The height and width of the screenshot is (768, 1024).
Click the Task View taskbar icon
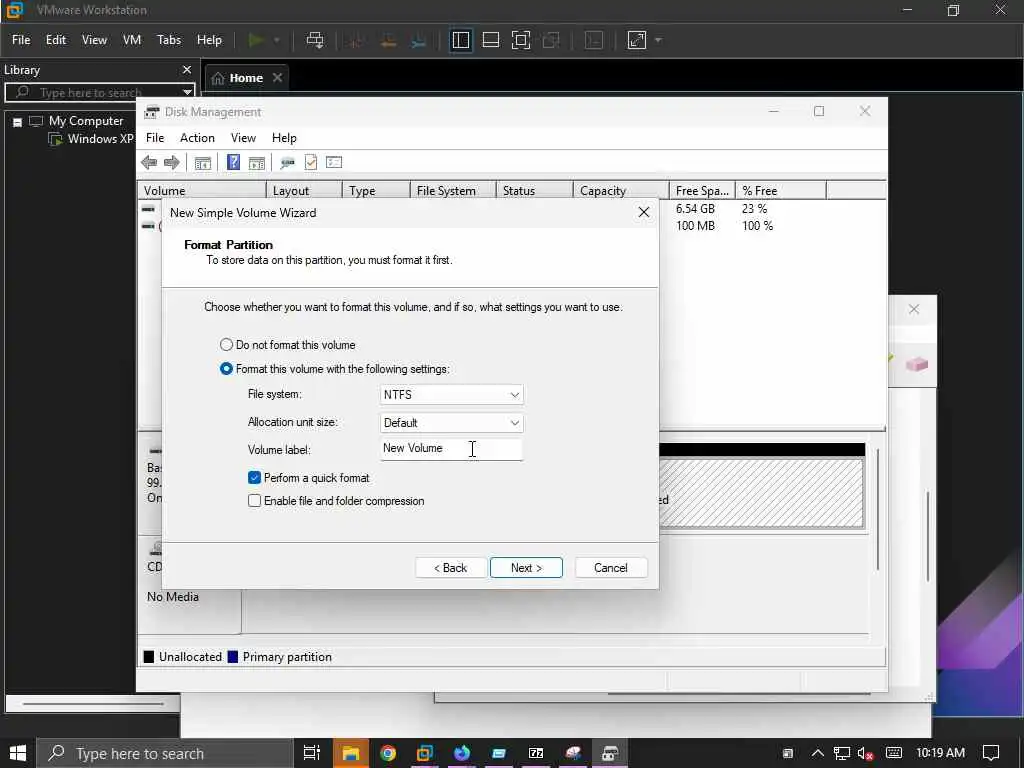(312, 753)
